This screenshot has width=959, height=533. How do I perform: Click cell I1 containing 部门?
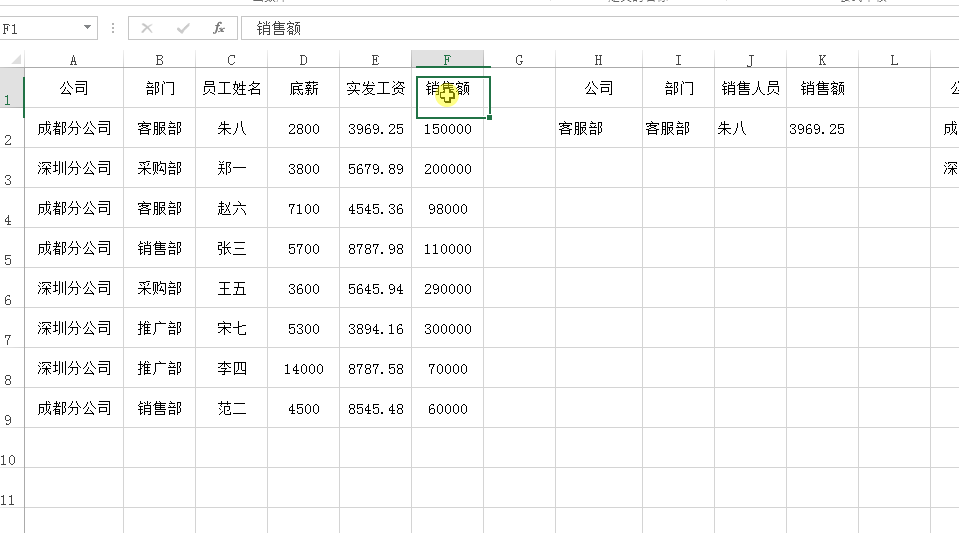[678, 89]
